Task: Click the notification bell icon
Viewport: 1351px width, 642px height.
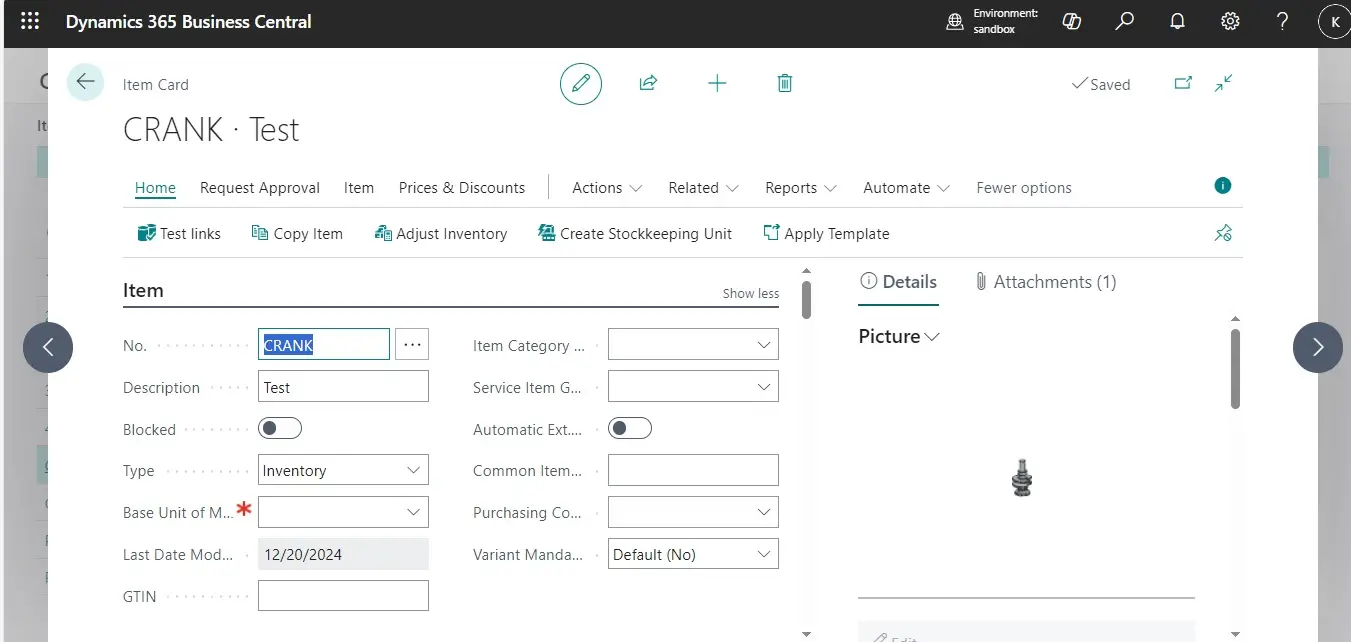Action: point(1178,21)
